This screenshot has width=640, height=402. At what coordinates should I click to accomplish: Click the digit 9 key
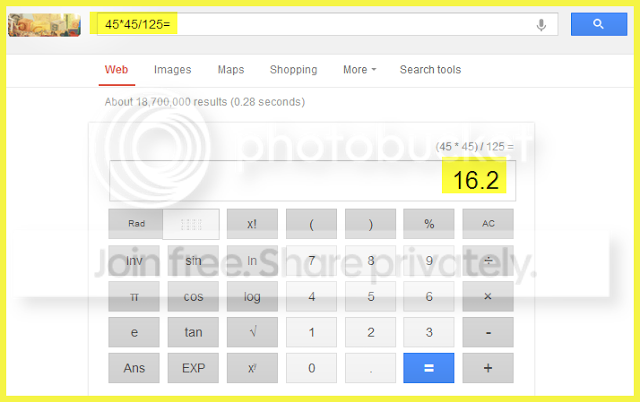(429, 260)
